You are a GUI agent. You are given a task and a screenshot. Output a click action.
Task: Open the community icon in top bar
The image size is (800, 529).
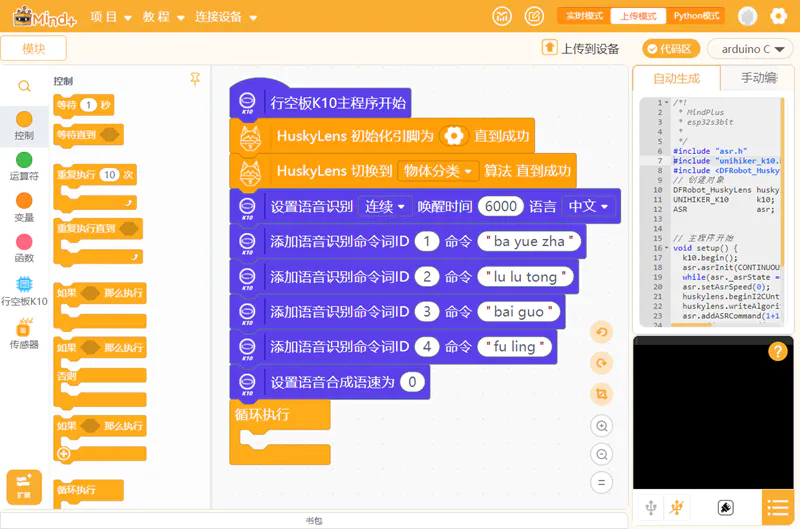[x=502, y=16]
